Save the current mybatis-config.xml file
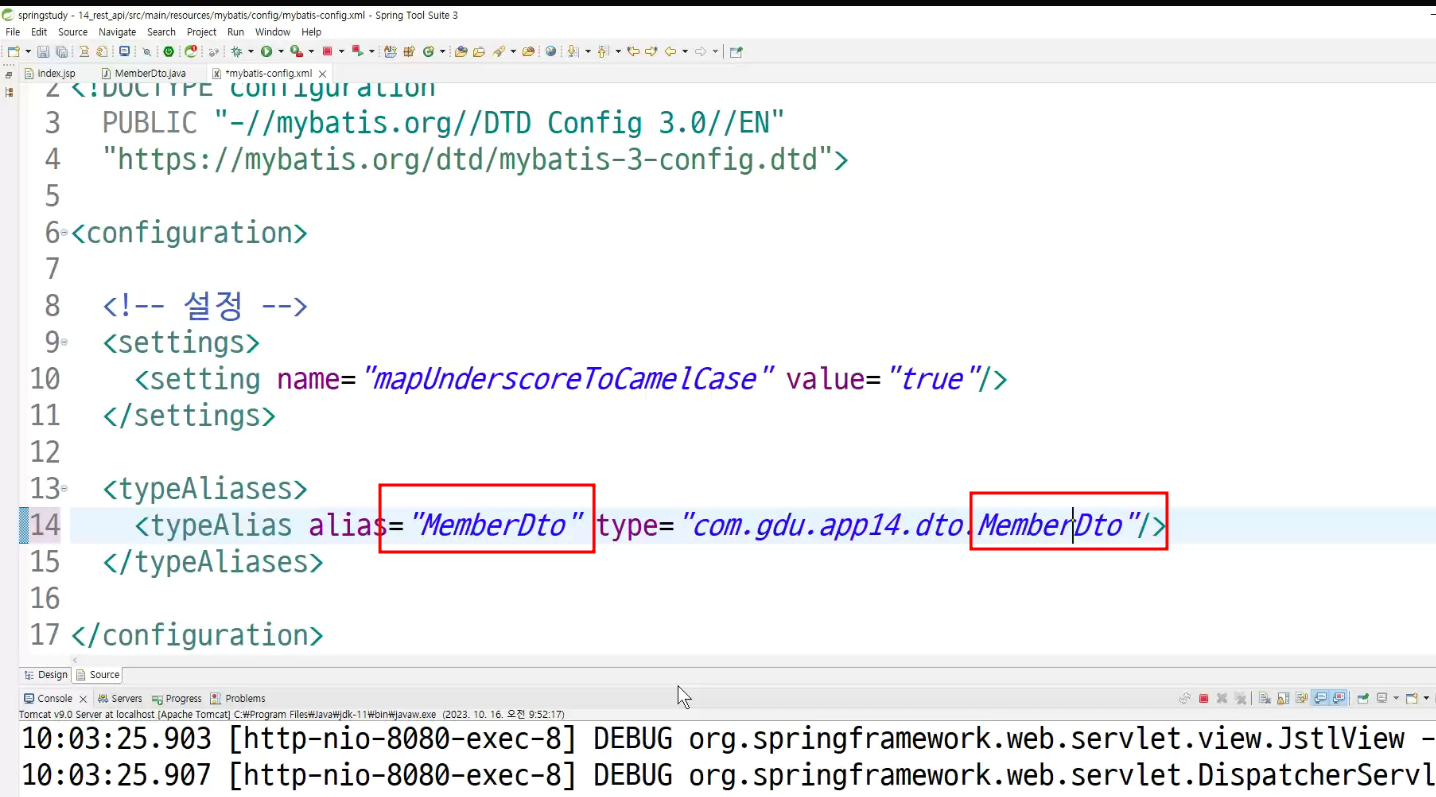Screen dimensions: 1436x797 pos(43,52)
